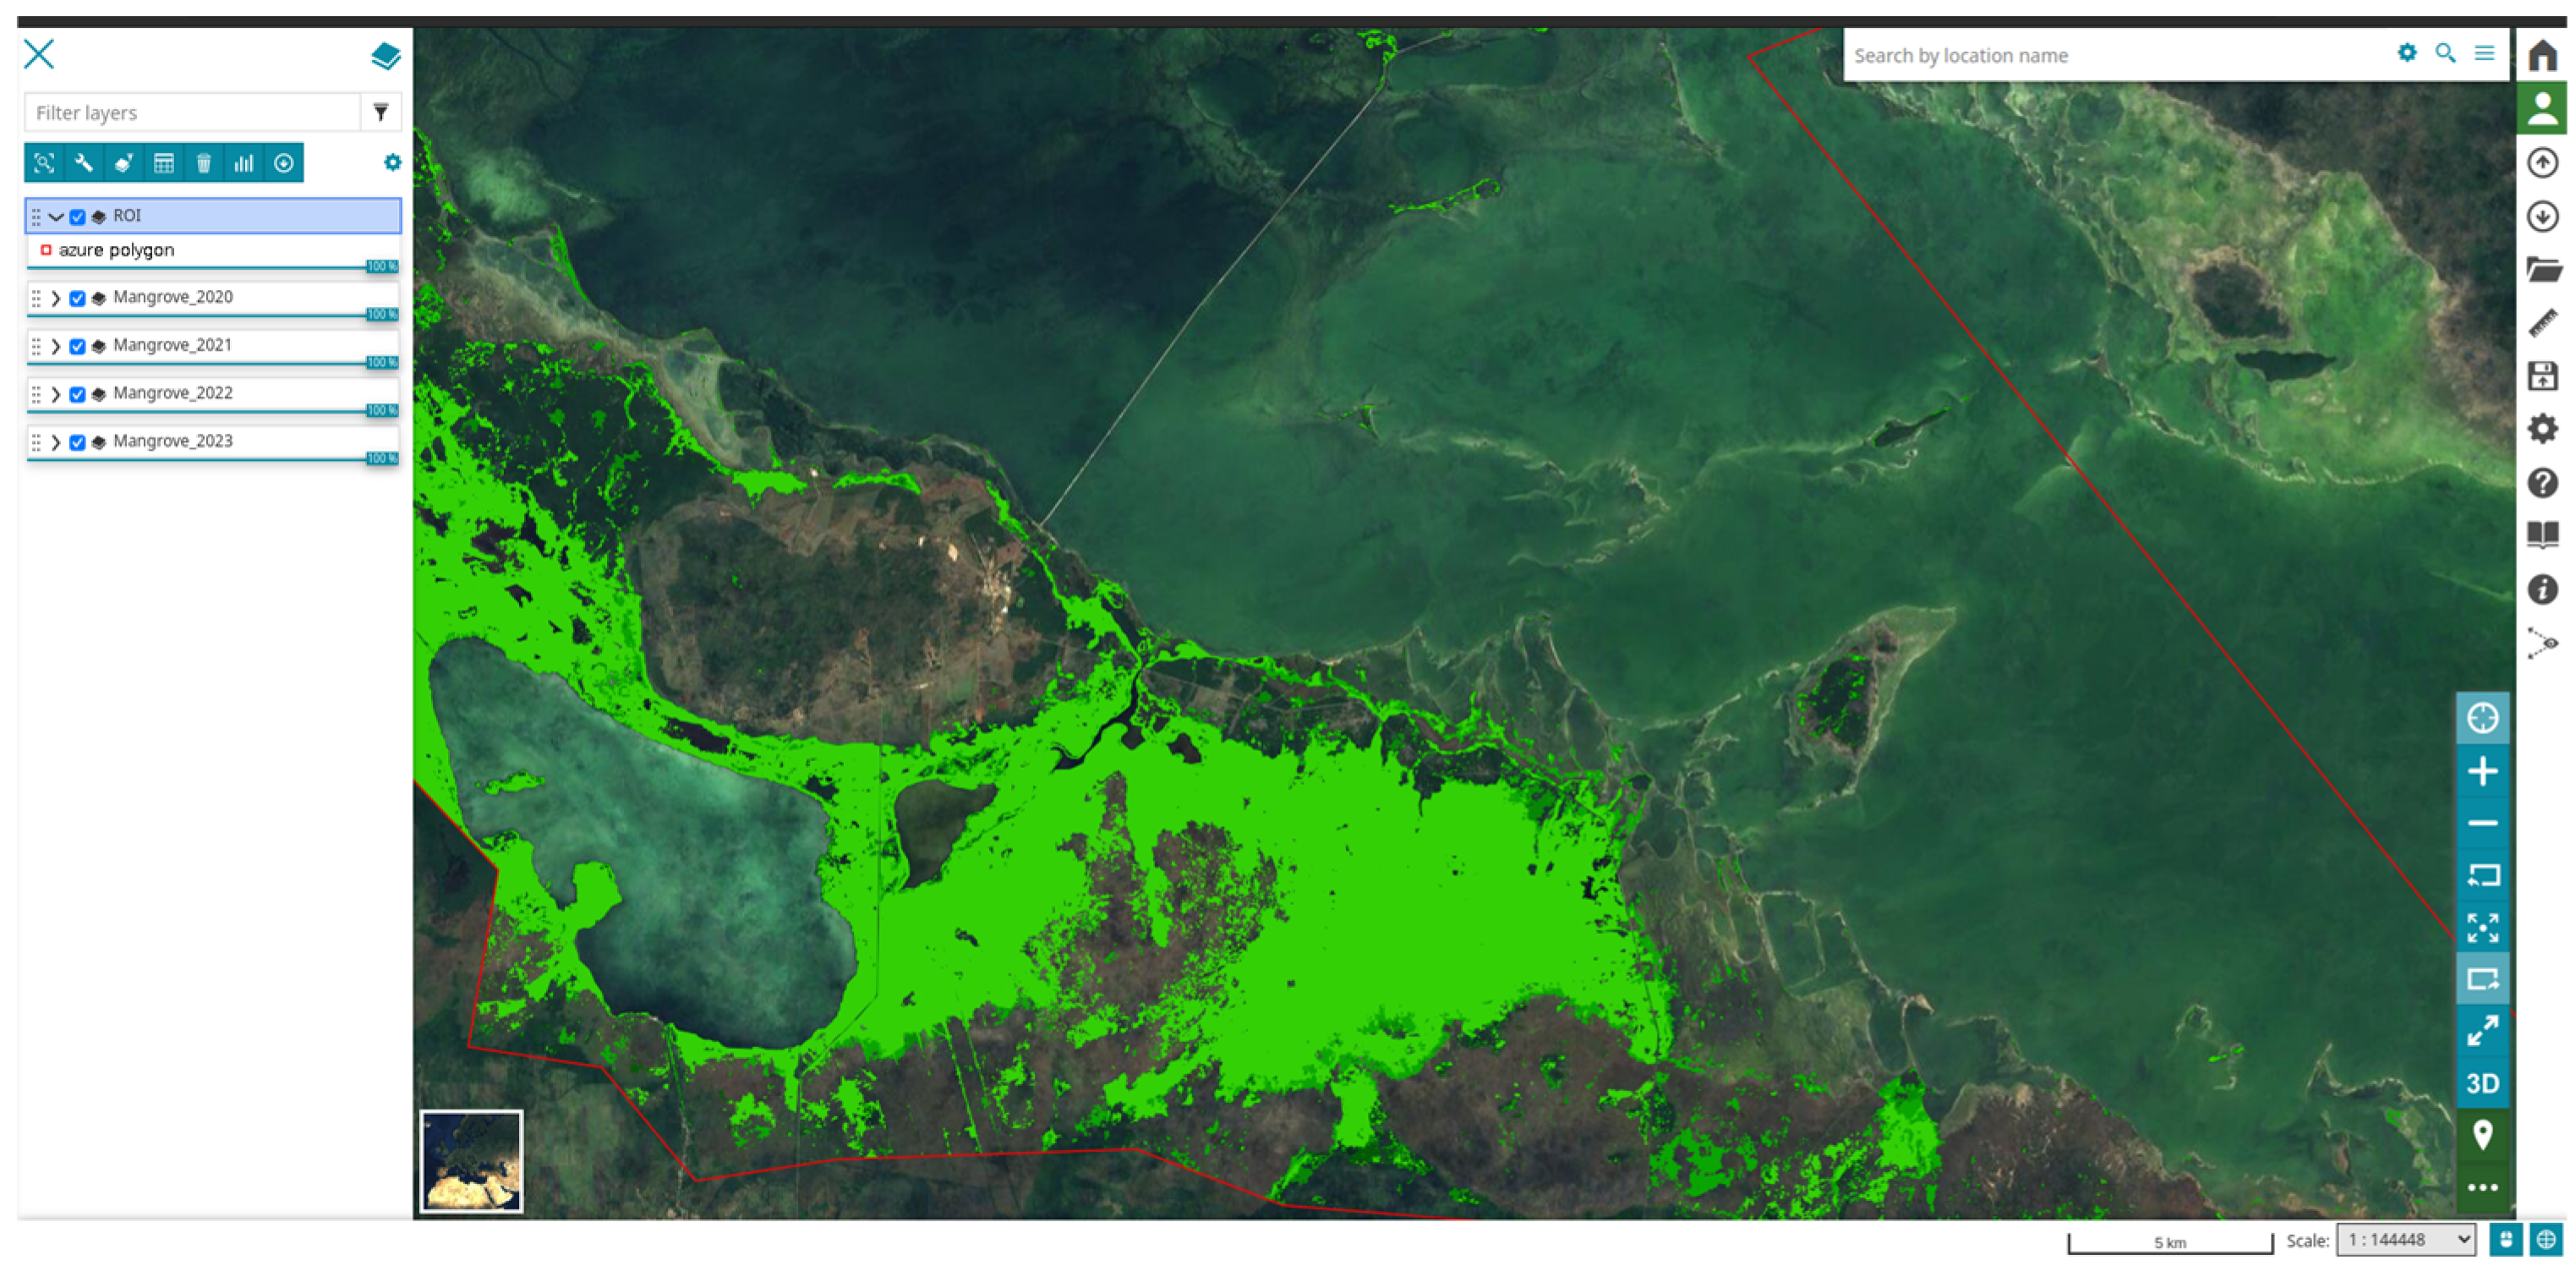Open the map scale dropdown

coord(2405,1240)
